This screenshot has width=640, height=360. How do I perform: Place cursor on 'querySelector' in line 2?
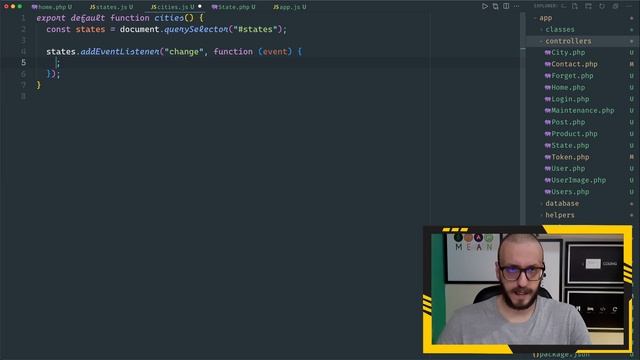point(196,29)
